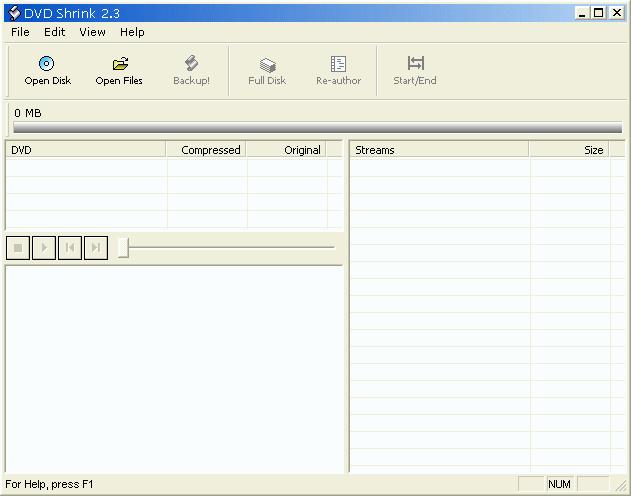Click the 'For Help, press F1' status text

pyautogui.click(x=49, y=484)
